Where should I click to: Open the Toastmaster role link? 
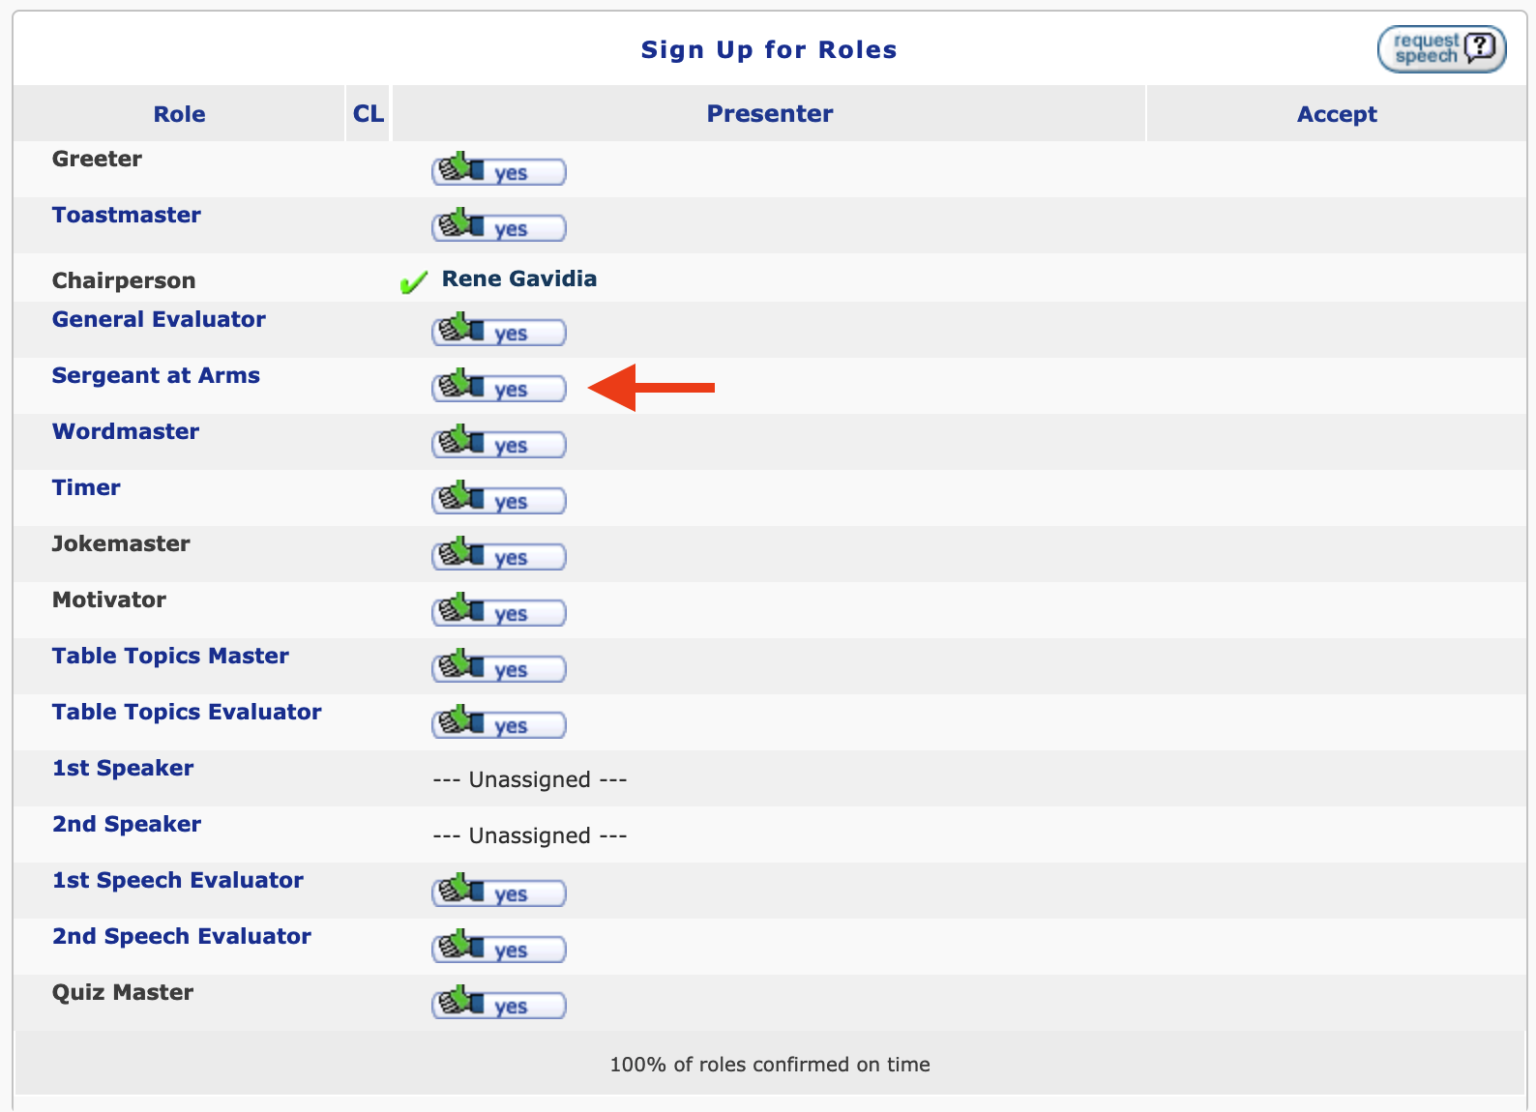(126, 215)
